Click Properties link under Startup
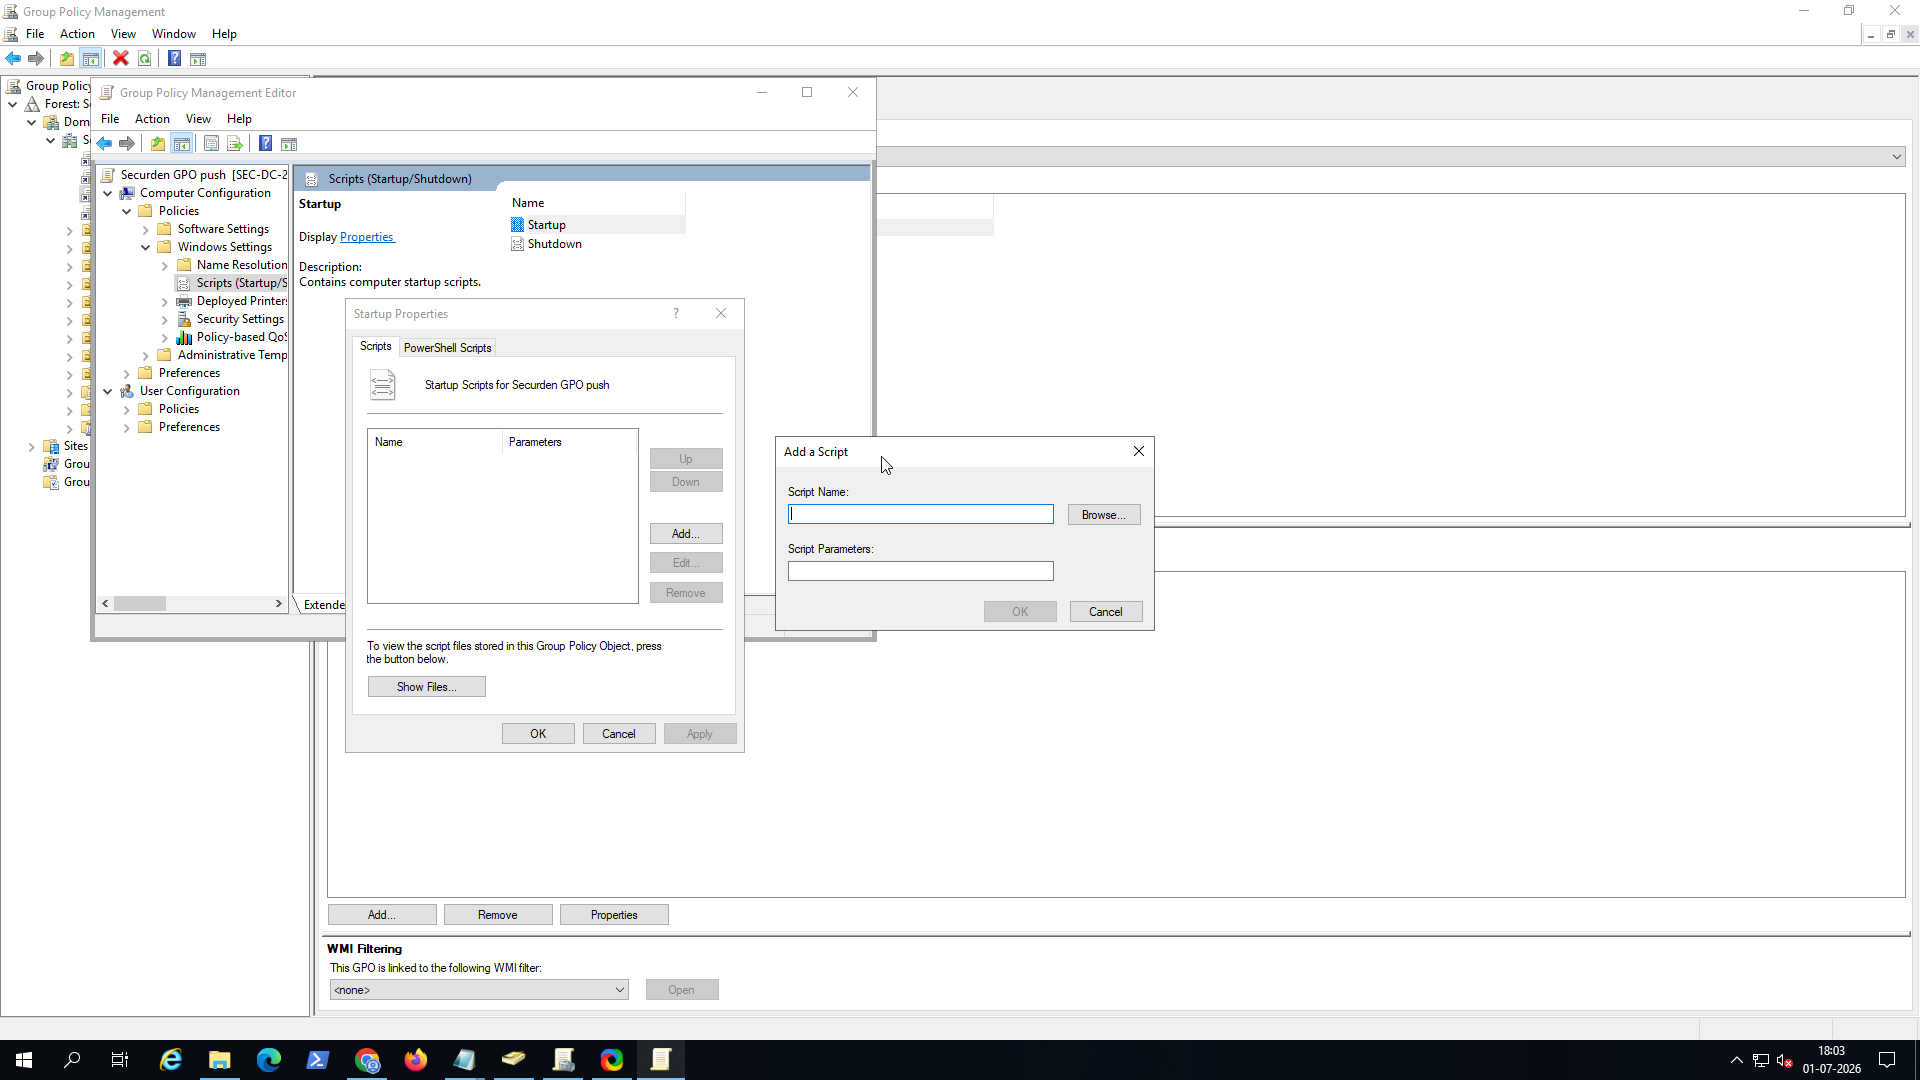The height and width of the screenshot is (1080, 1920). [x=367, y=237]
